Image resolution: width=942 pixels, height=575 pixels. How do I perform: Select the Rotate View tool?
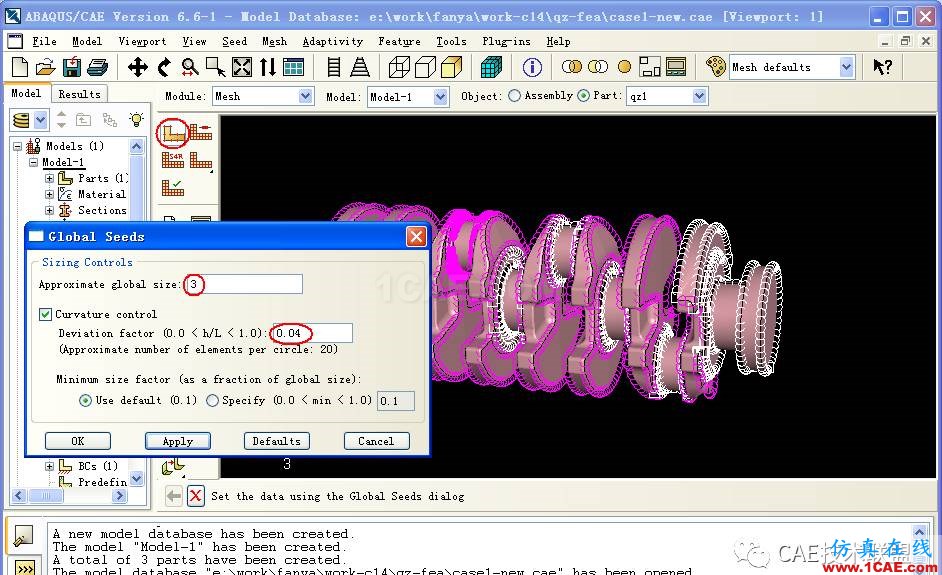[x=163, y=67]
